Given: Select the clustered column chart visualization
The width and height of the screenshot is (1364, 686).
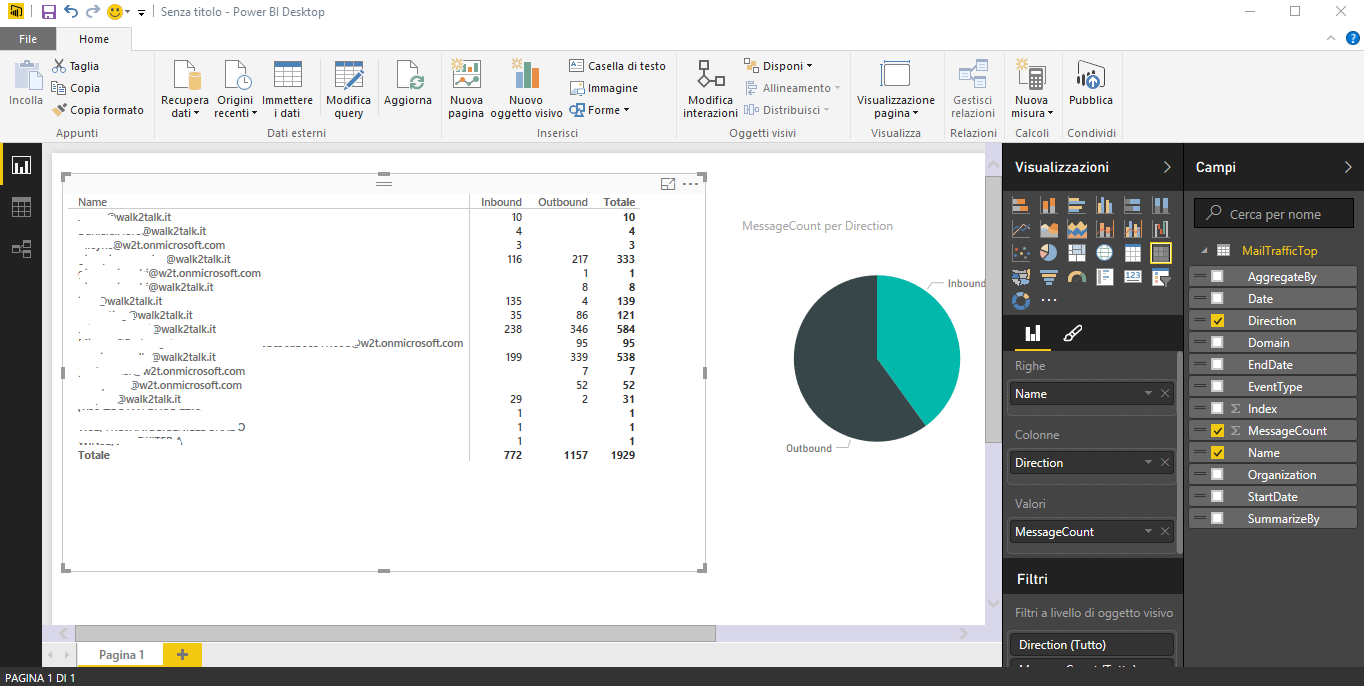Looking at the screenshot, I should [1105, 205].
